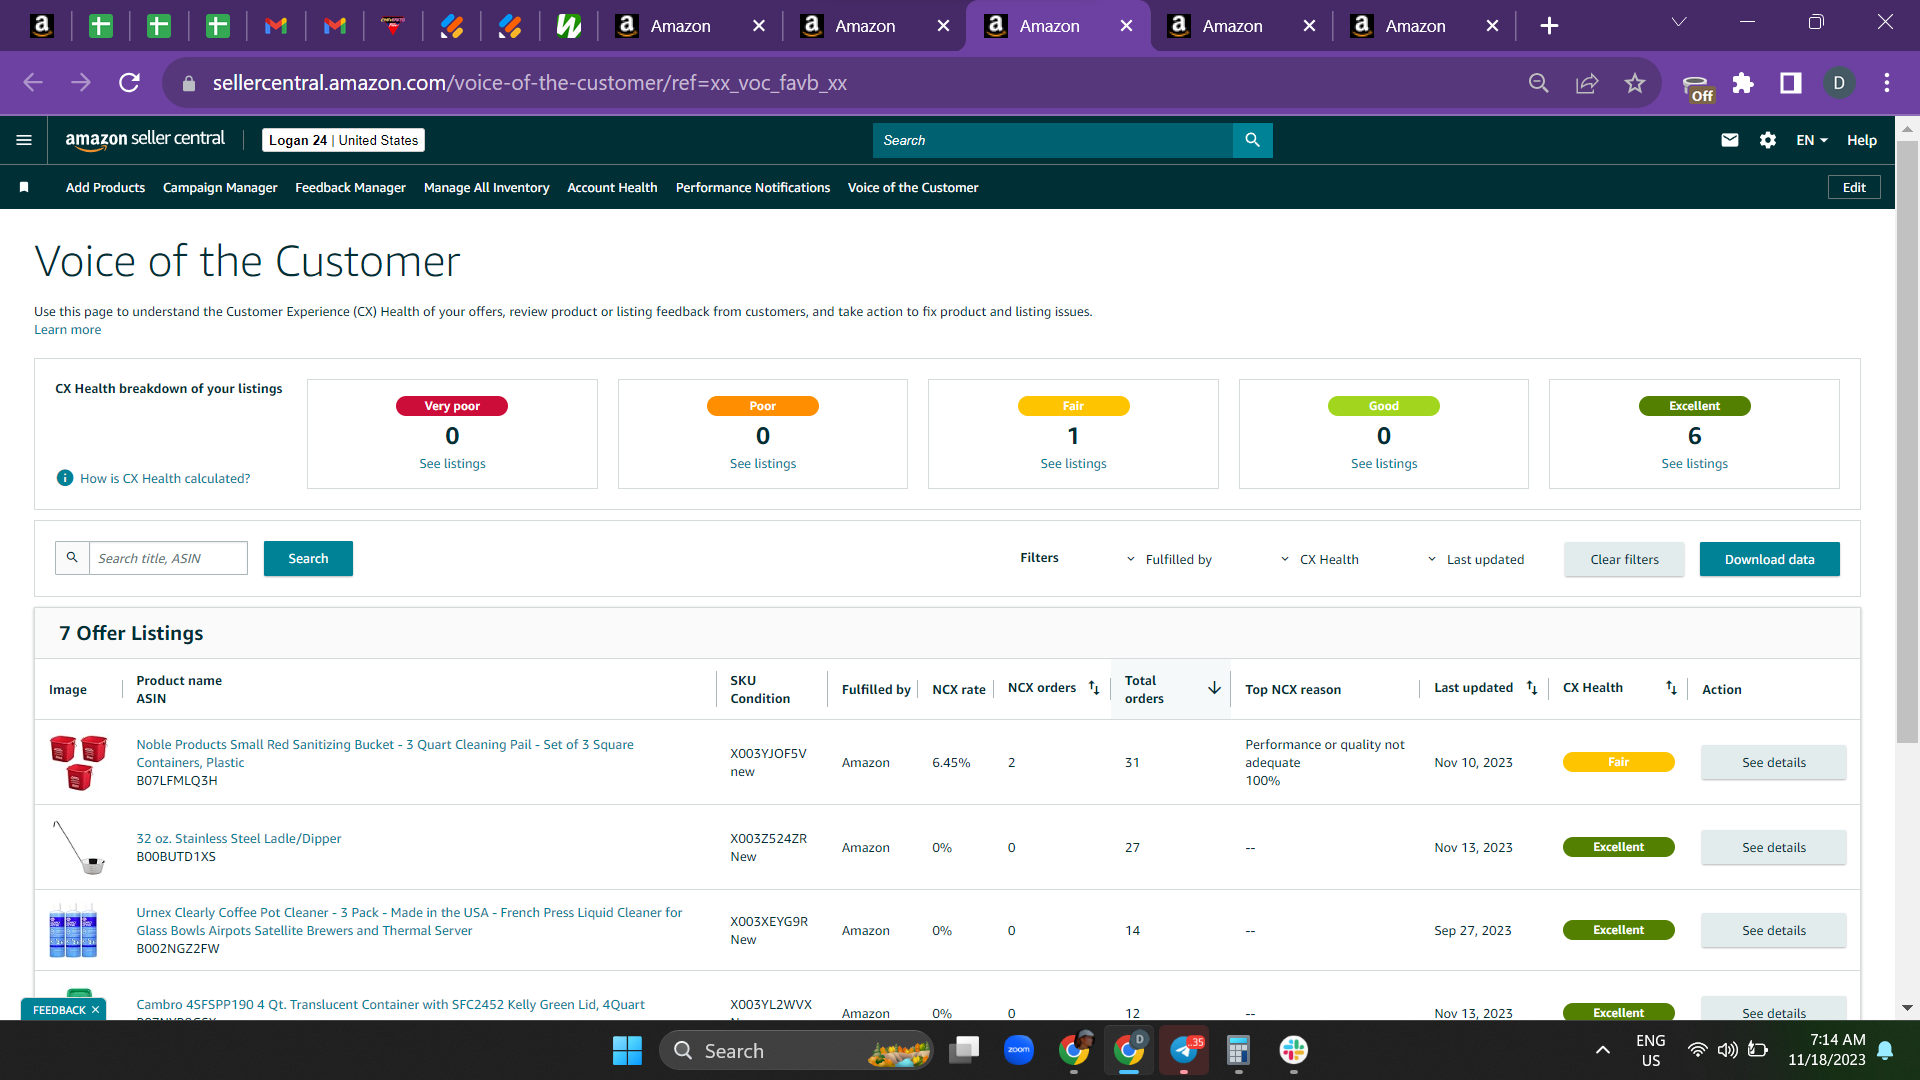
Task: Click the Windows Start button
Action: click(x=627, y=1050)
